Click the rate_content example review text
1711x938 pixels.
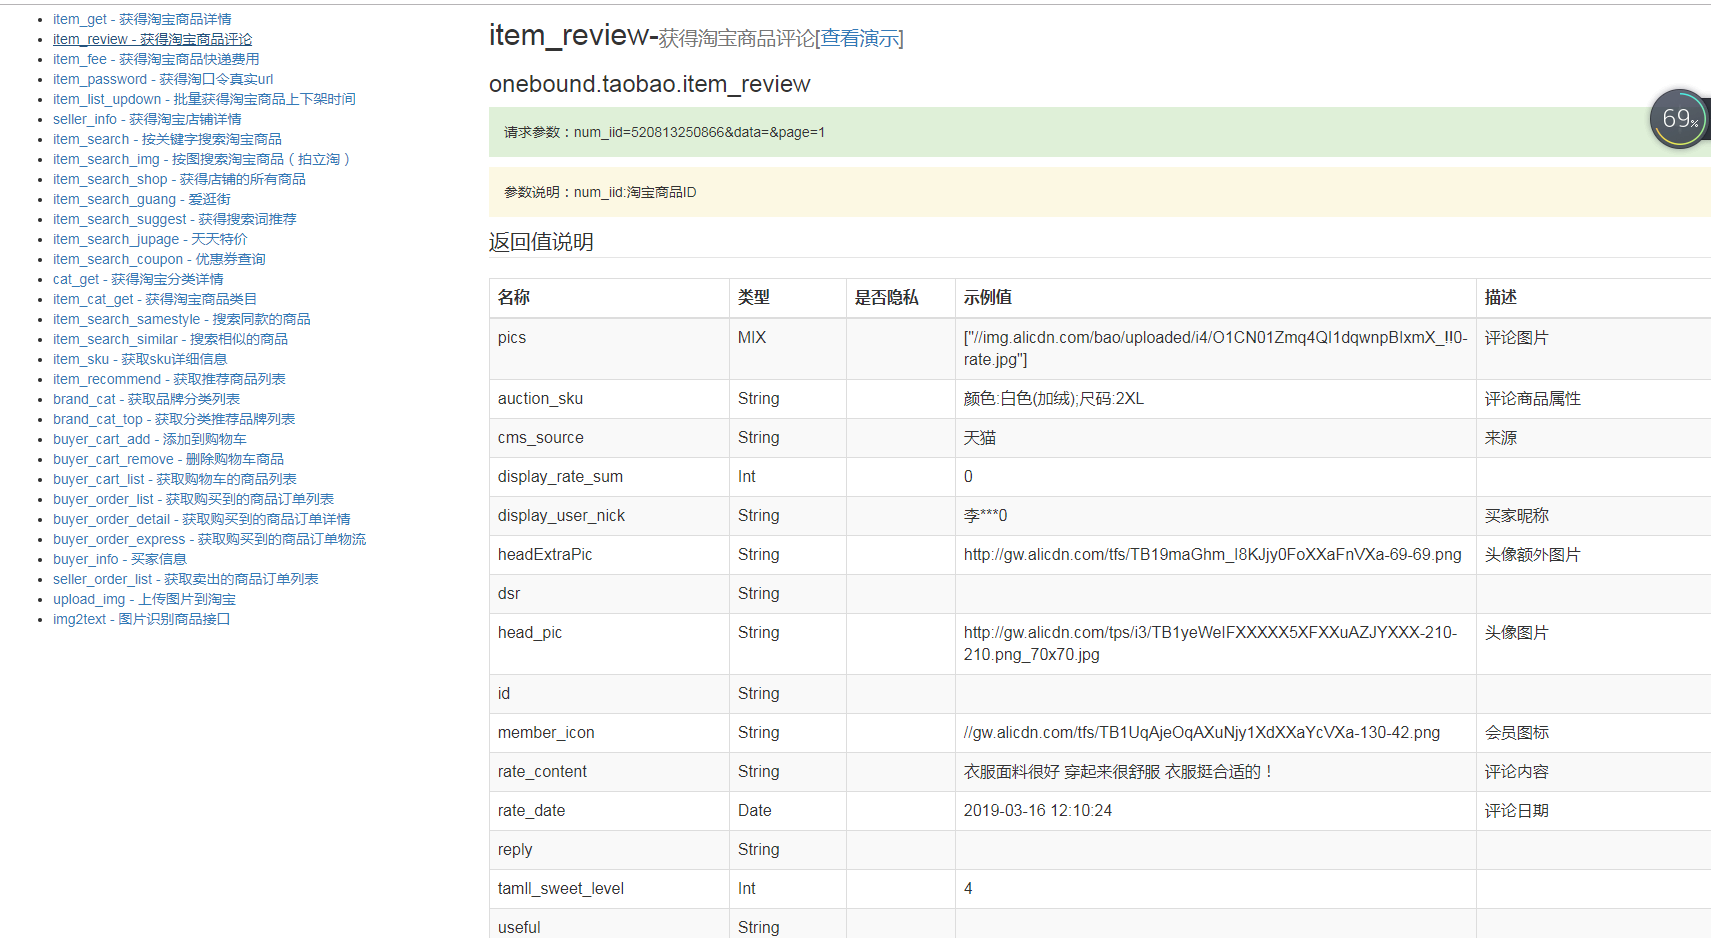pos(1118,772)
